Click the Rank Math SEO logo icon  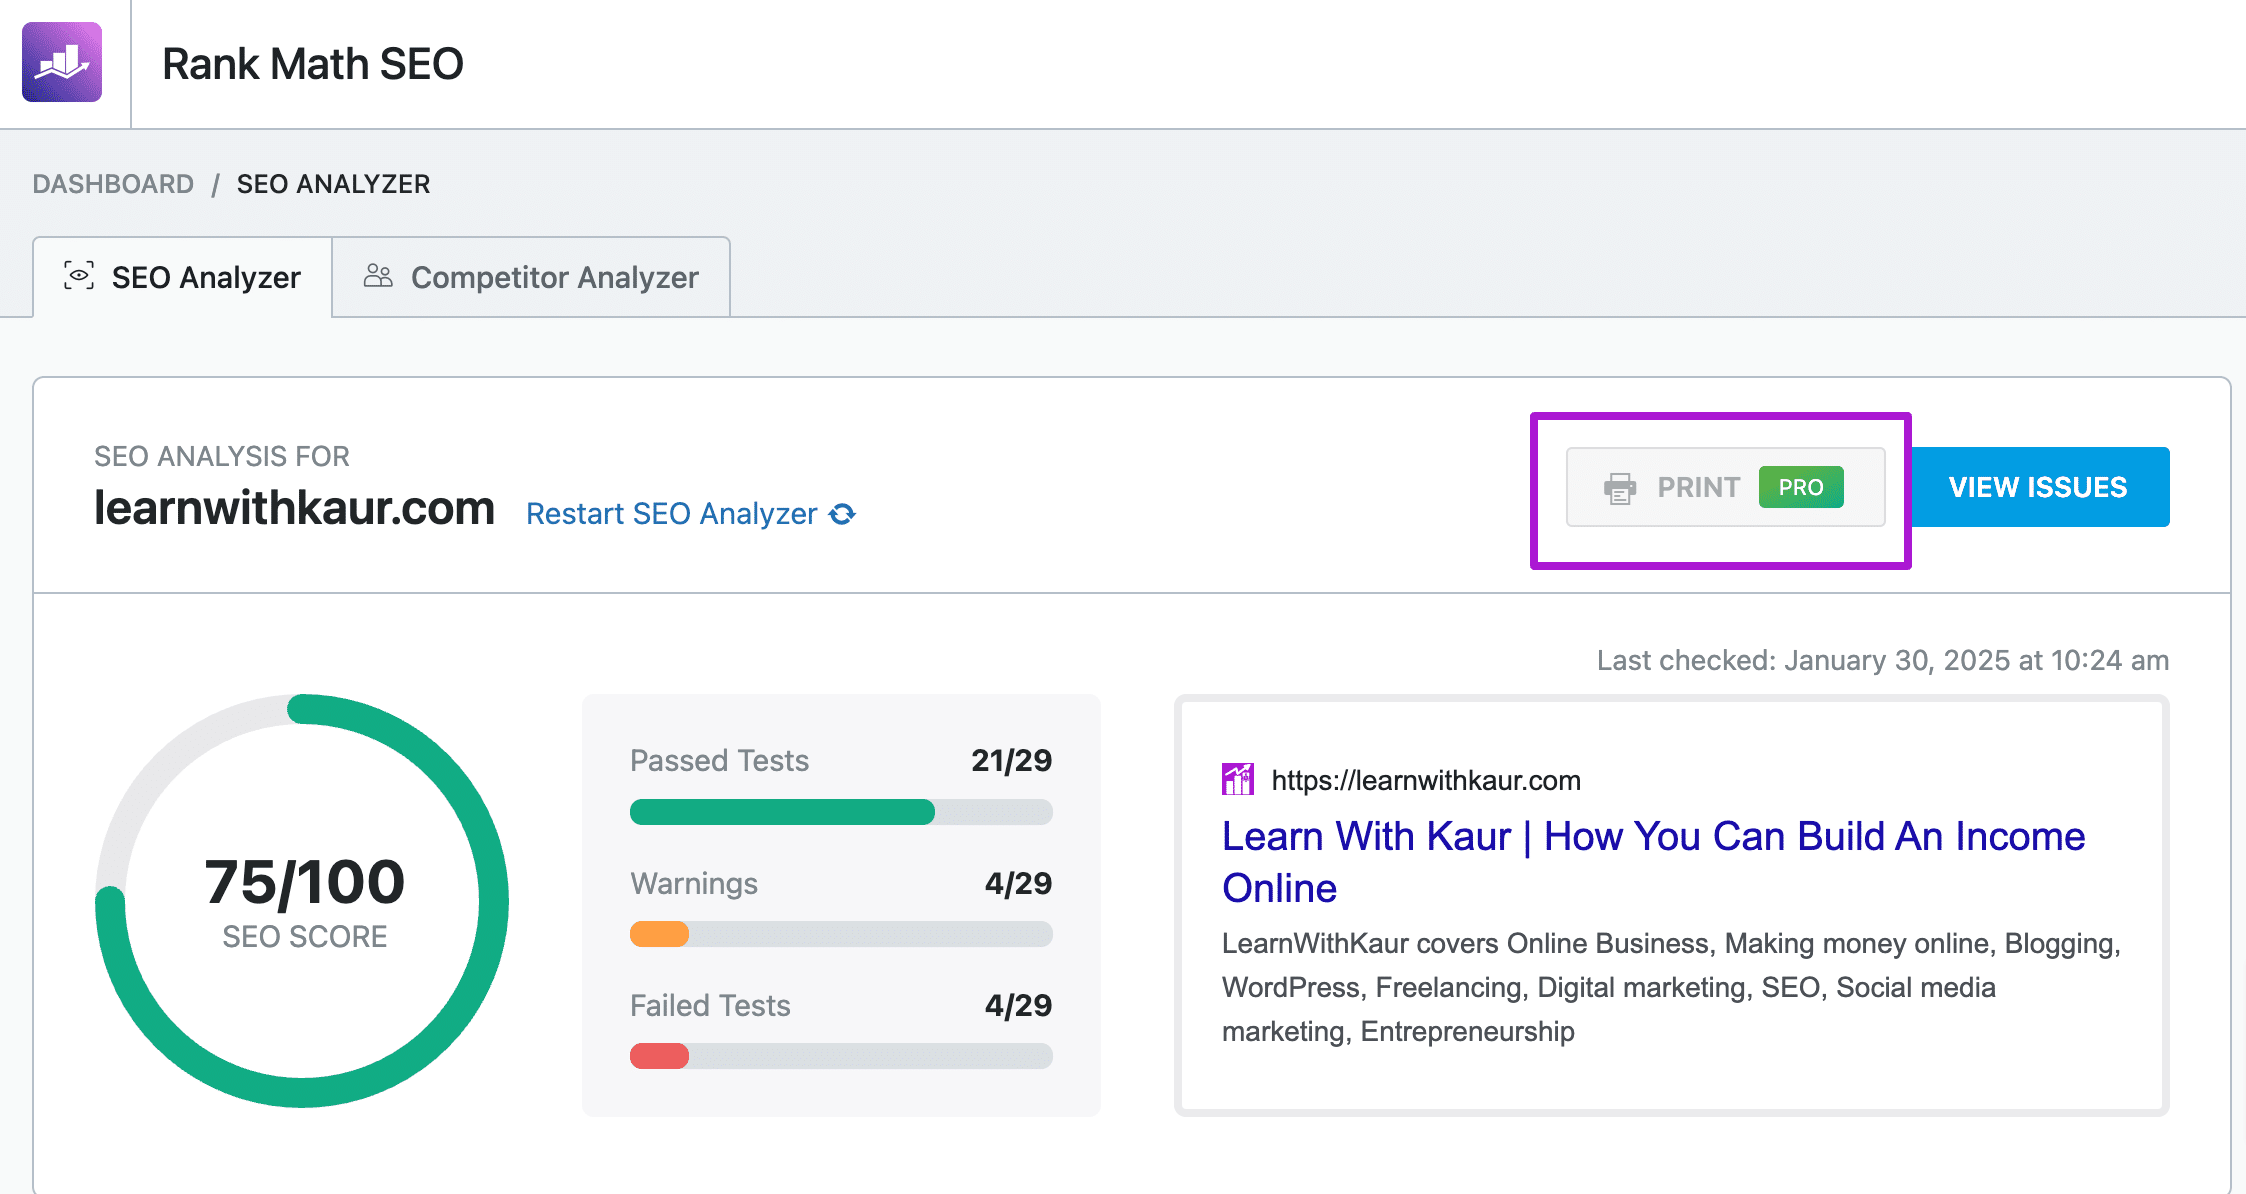62,62
